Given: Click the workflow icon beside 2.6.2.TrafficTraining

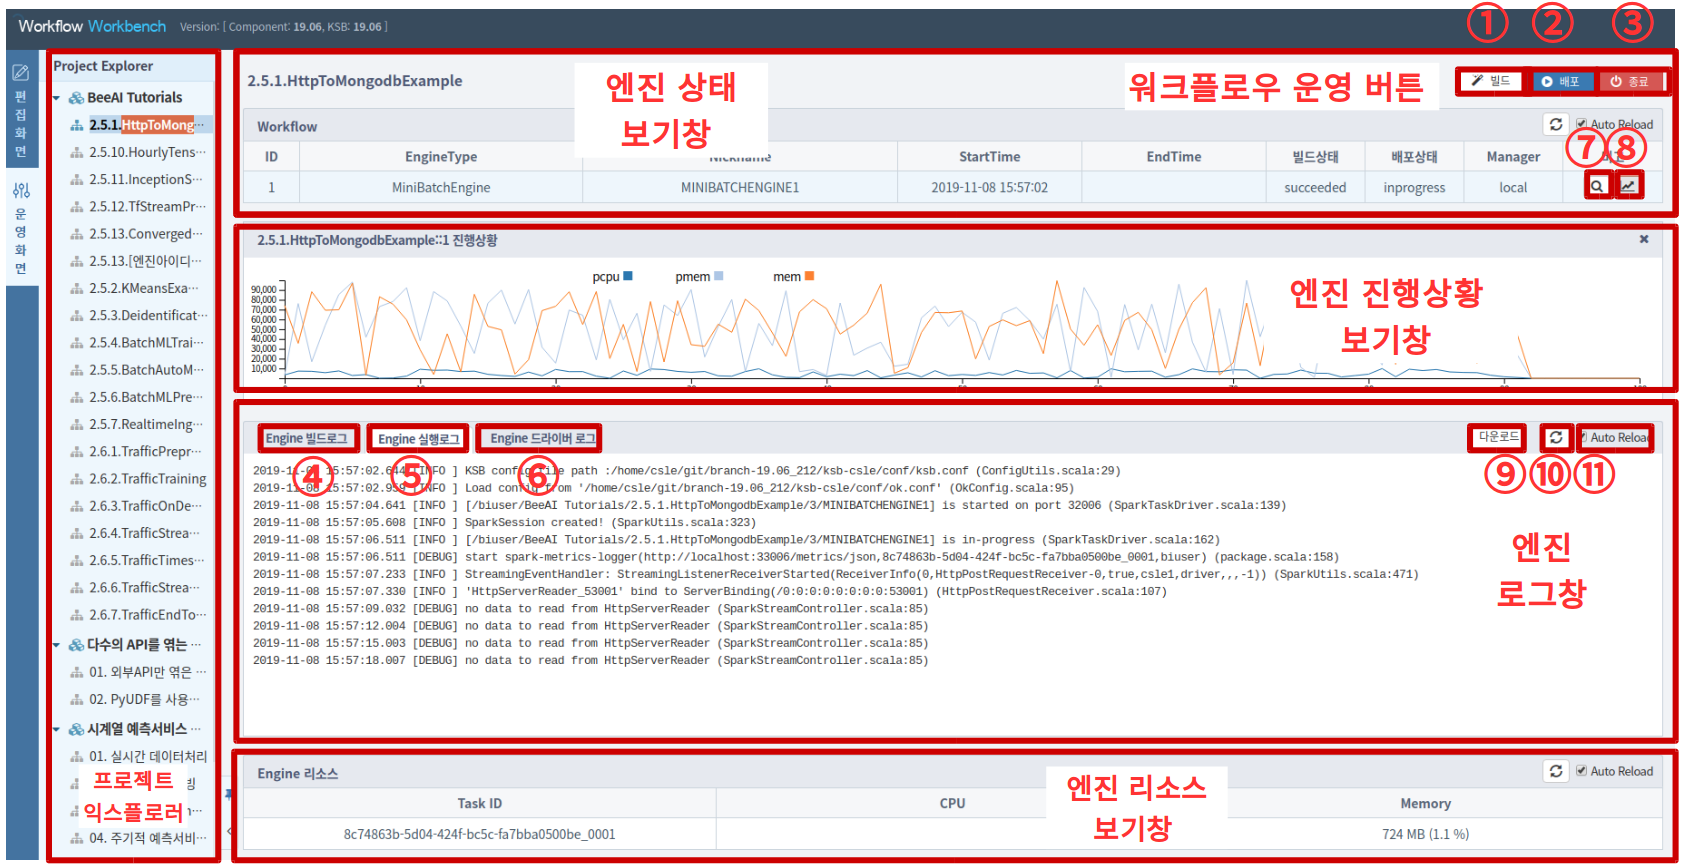Looking at the screenshot, I should click(x=77, y=479).
